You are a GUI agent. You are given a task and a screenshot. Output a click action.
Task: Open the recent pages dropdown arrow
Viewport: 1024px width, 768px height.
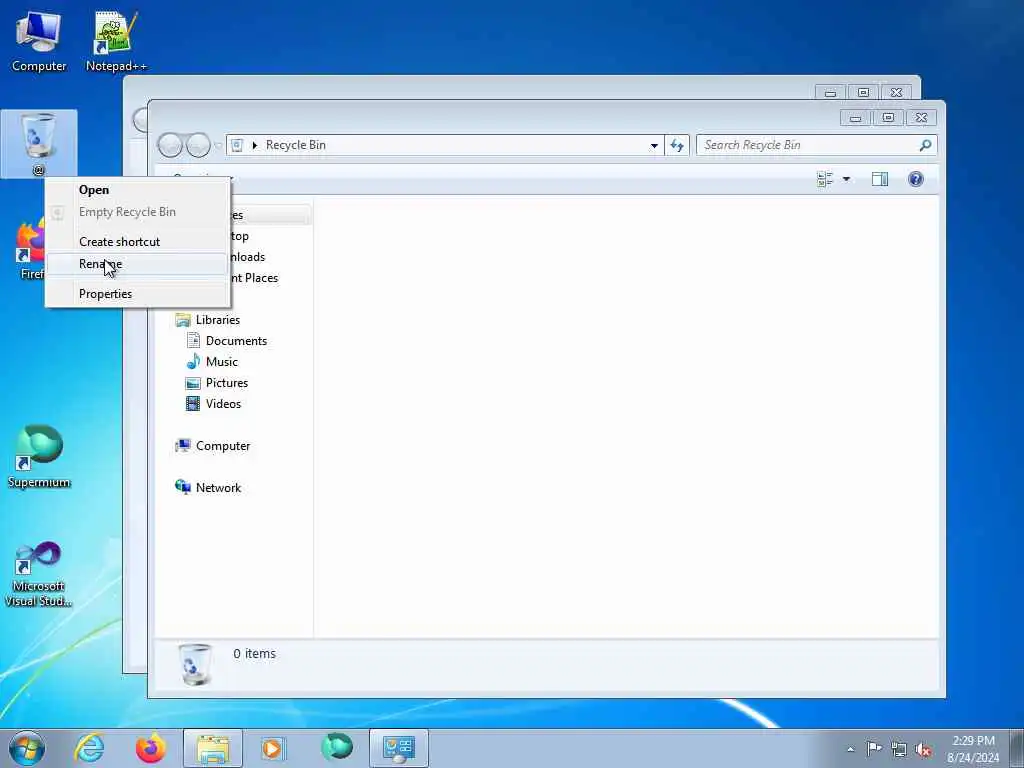point(218,145)
